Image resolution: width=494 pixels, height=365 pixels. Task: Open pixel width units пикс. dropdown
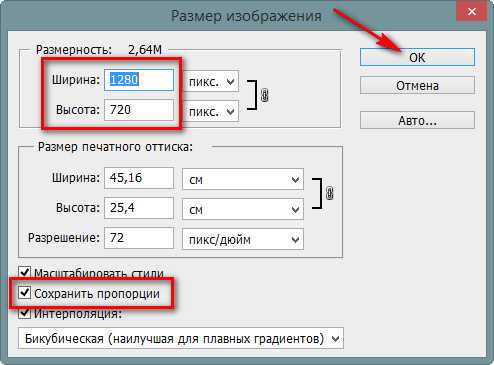pos(211,82)
